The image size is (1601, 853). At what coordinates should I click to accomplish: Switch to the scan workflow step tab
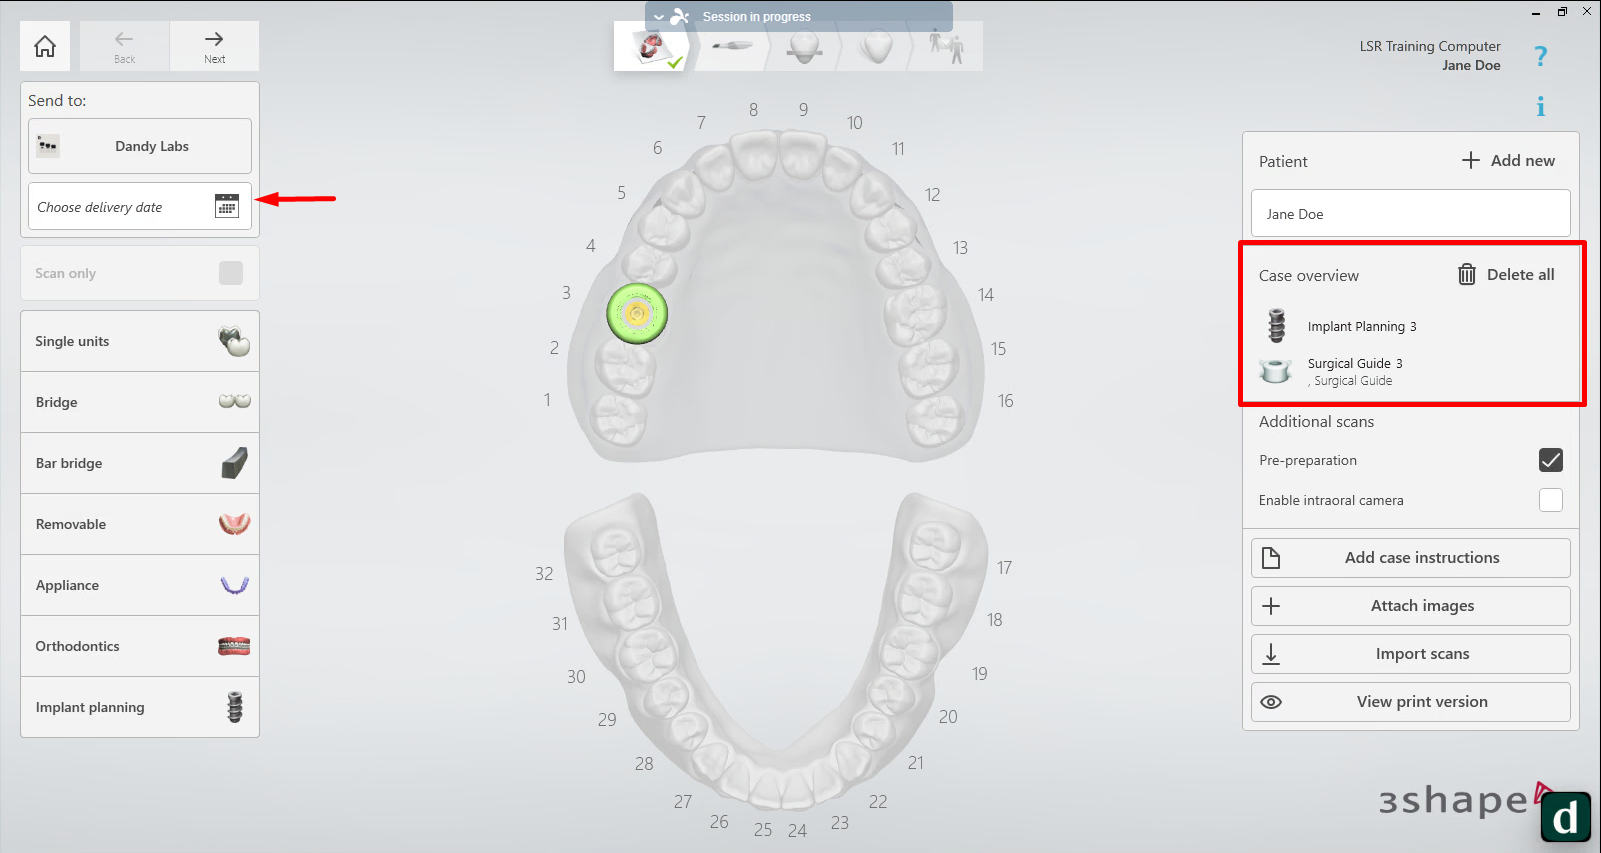[732, 47]
